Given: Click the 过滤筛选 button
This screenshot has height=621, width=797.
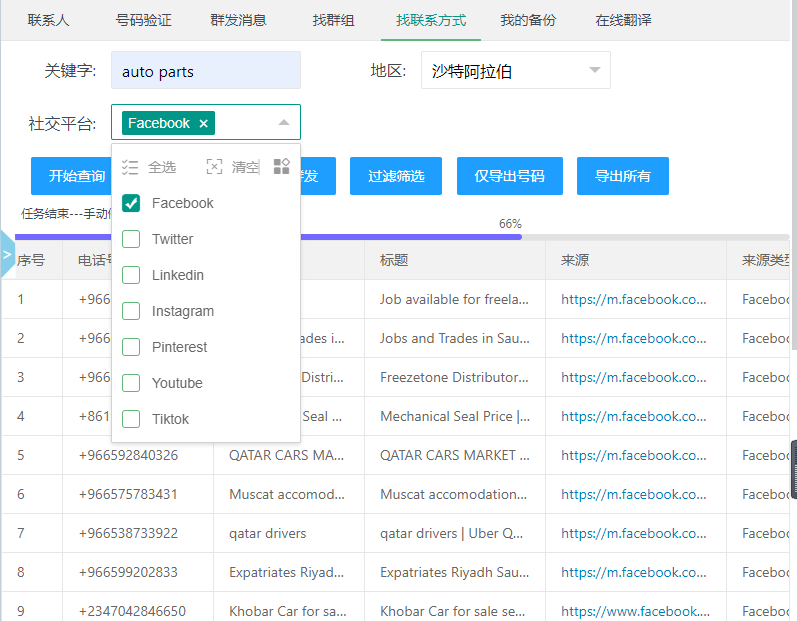Looking at the screenshot, I should [x=396, y=176].
